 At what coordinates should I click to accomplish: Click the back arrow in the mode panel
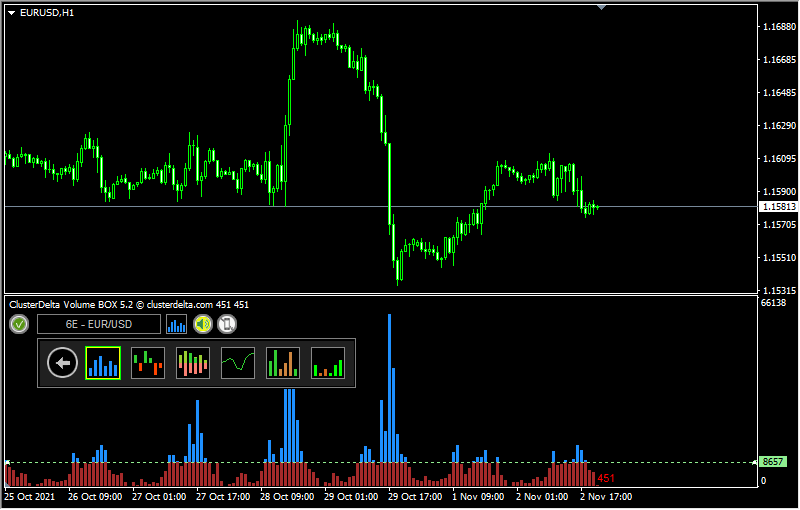pyautogui.click(x=63, y=363)
